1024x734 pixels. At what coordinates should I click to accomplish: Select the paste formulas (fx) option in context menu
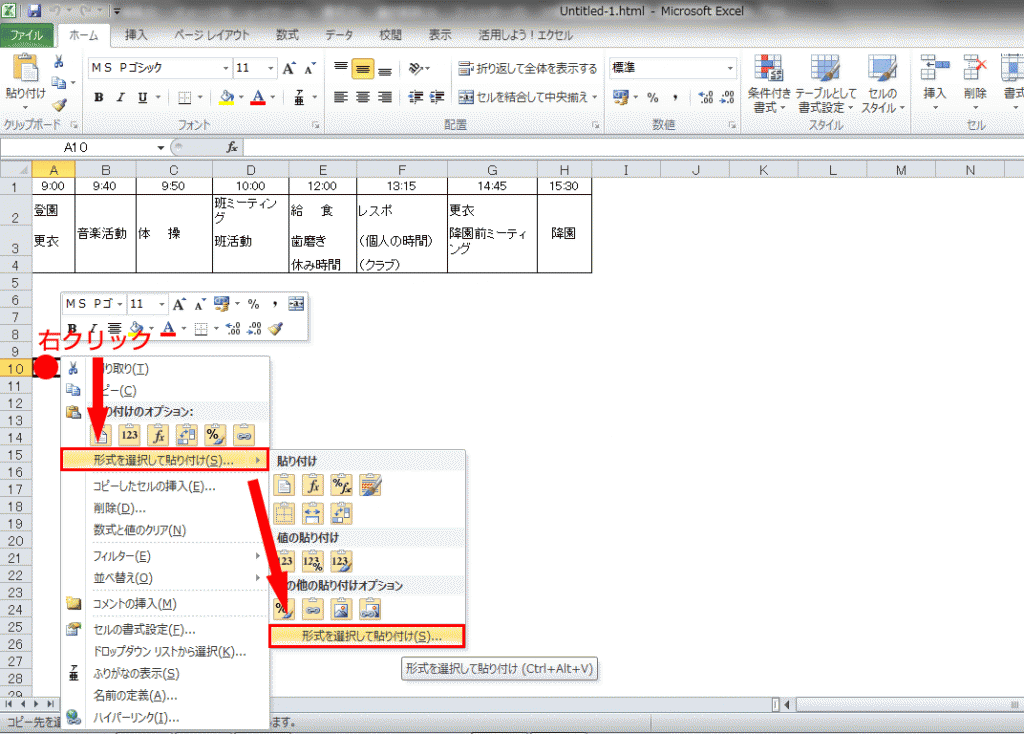[x=157, y=435]
